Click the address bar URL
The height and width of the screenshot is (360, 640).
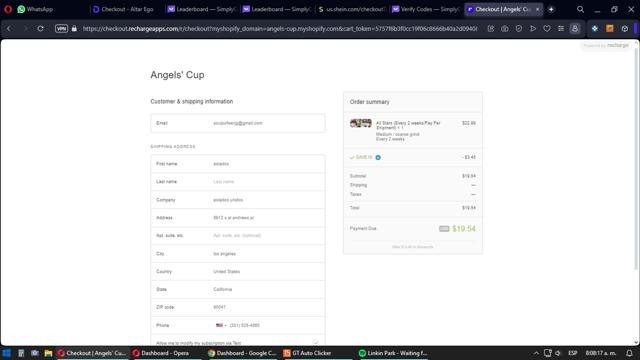point(280,29)
